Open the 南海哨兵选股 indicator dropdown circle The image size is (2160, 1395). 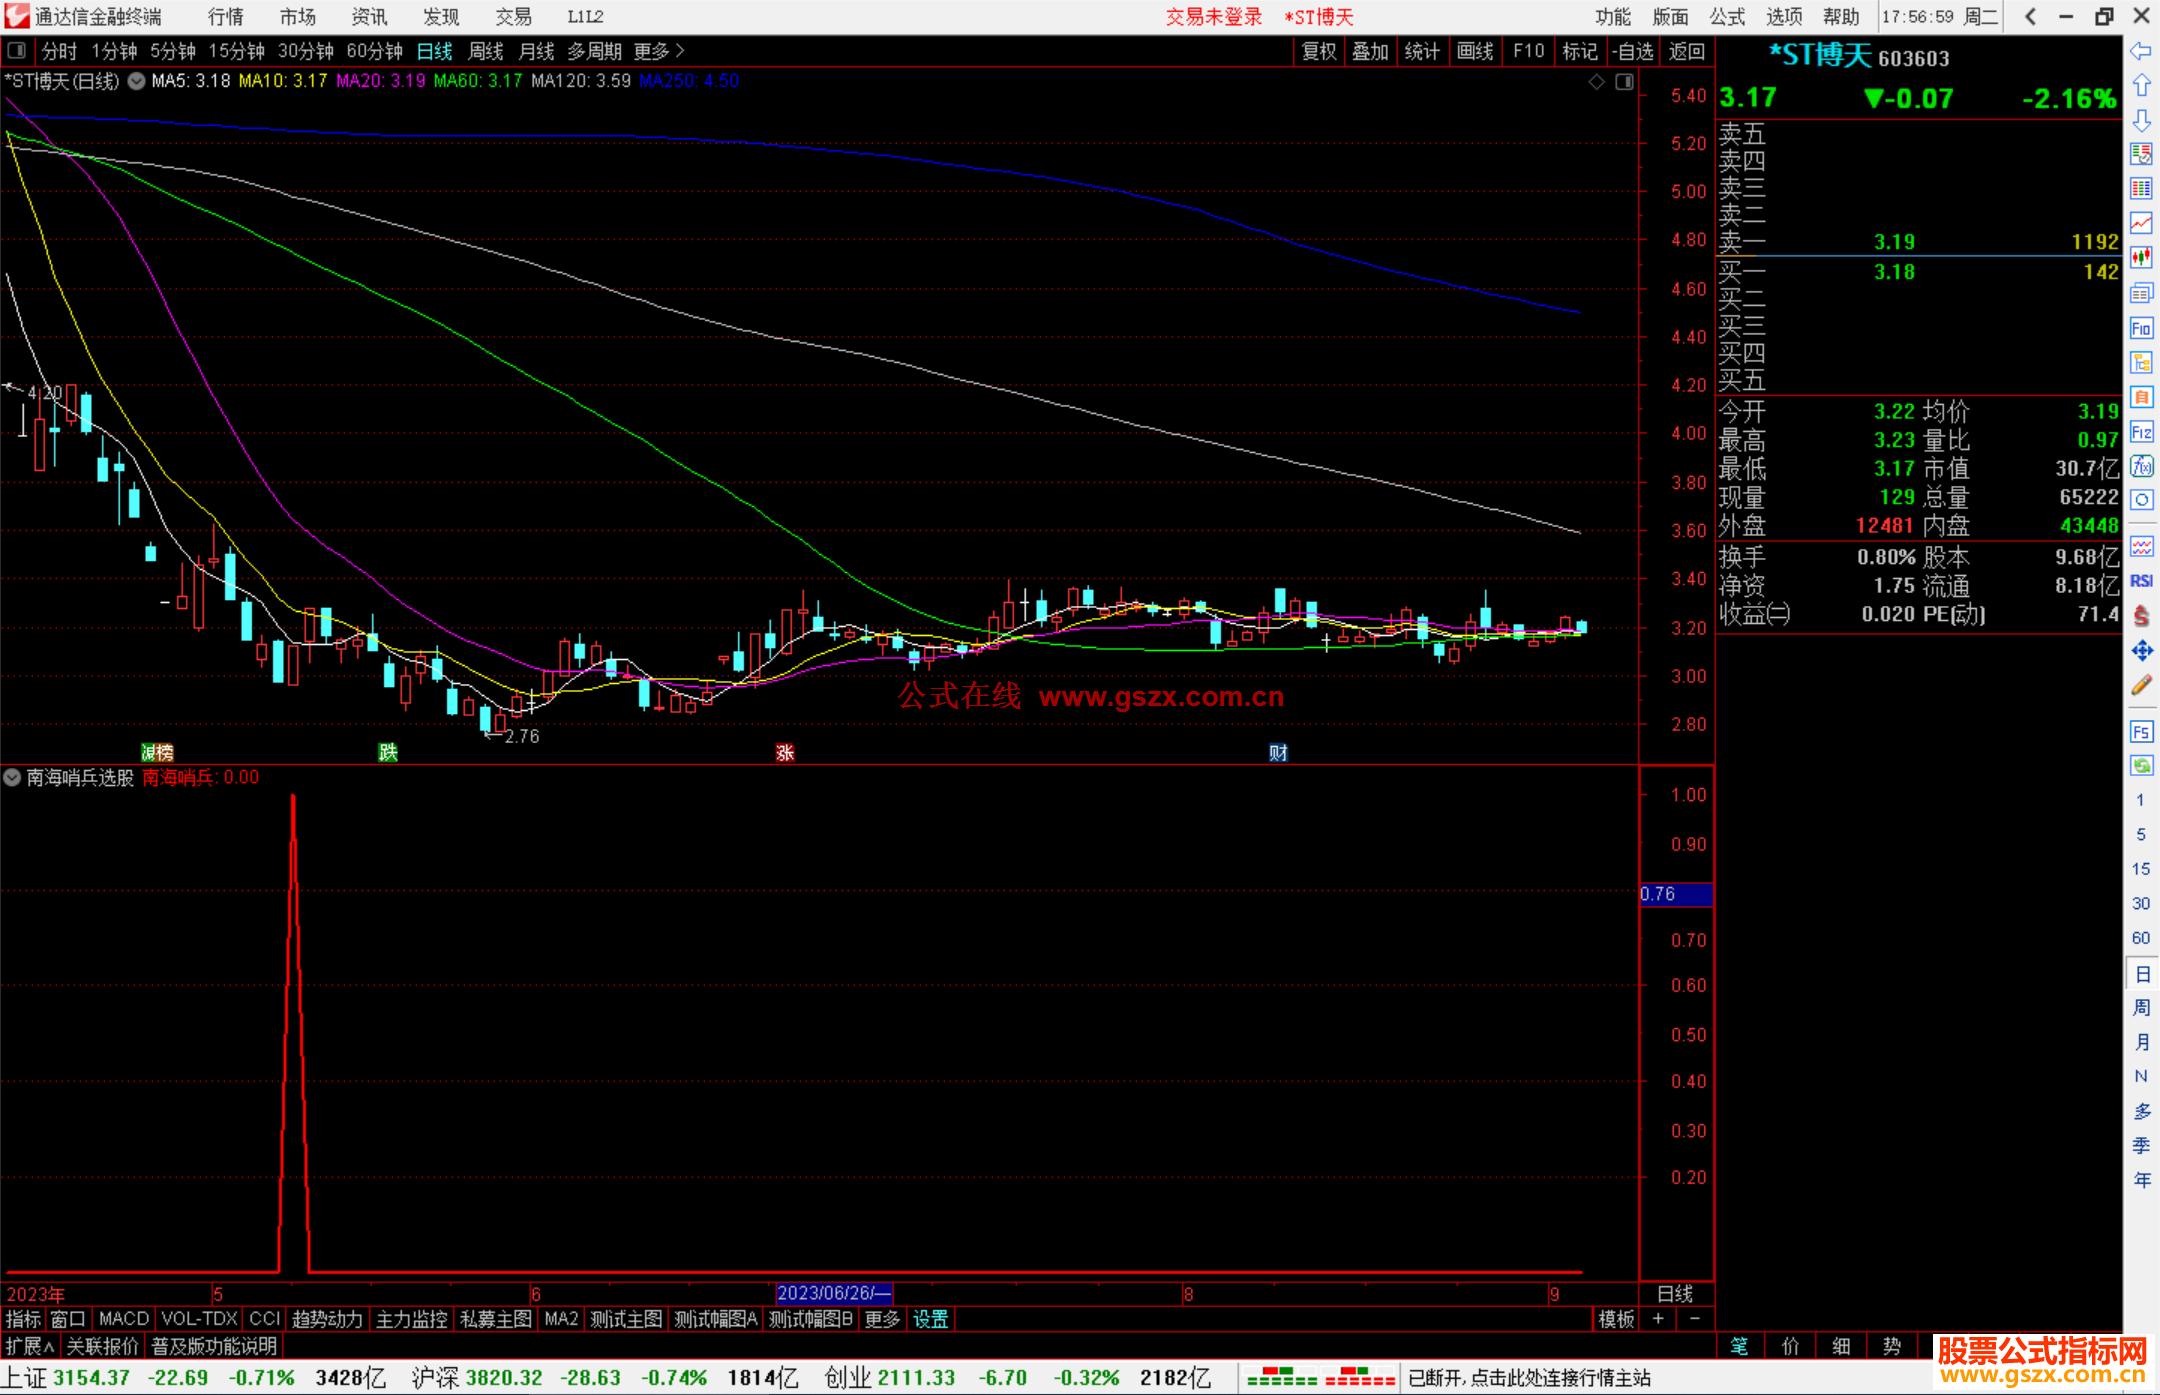point(12,777)
